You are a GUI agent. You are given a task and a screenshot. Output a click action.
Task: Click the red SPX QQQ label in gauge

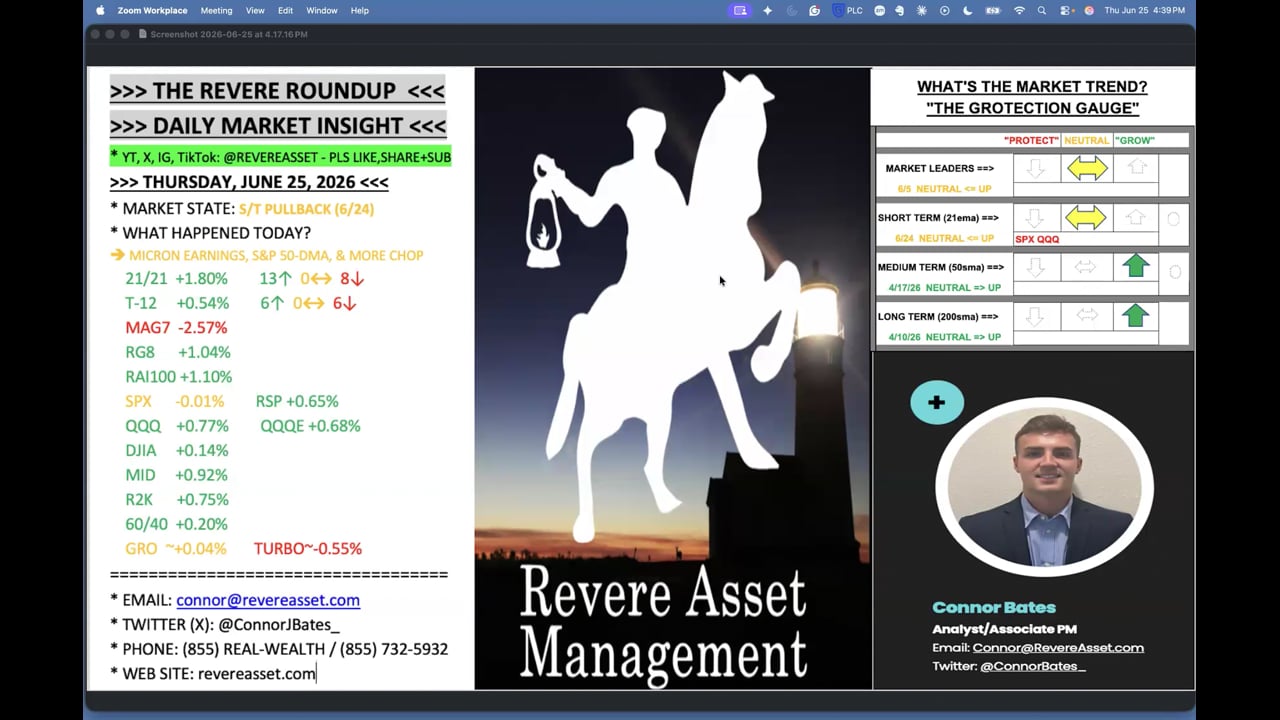(1037, 239)
